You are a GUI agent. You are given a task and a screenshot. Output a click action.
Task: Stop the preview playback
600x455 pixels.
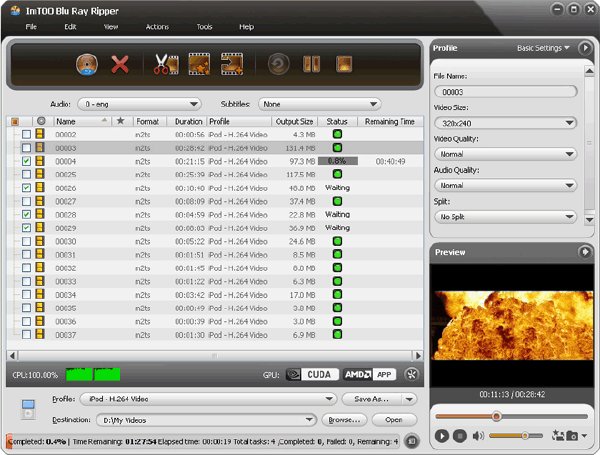click(x=460, y=435)
